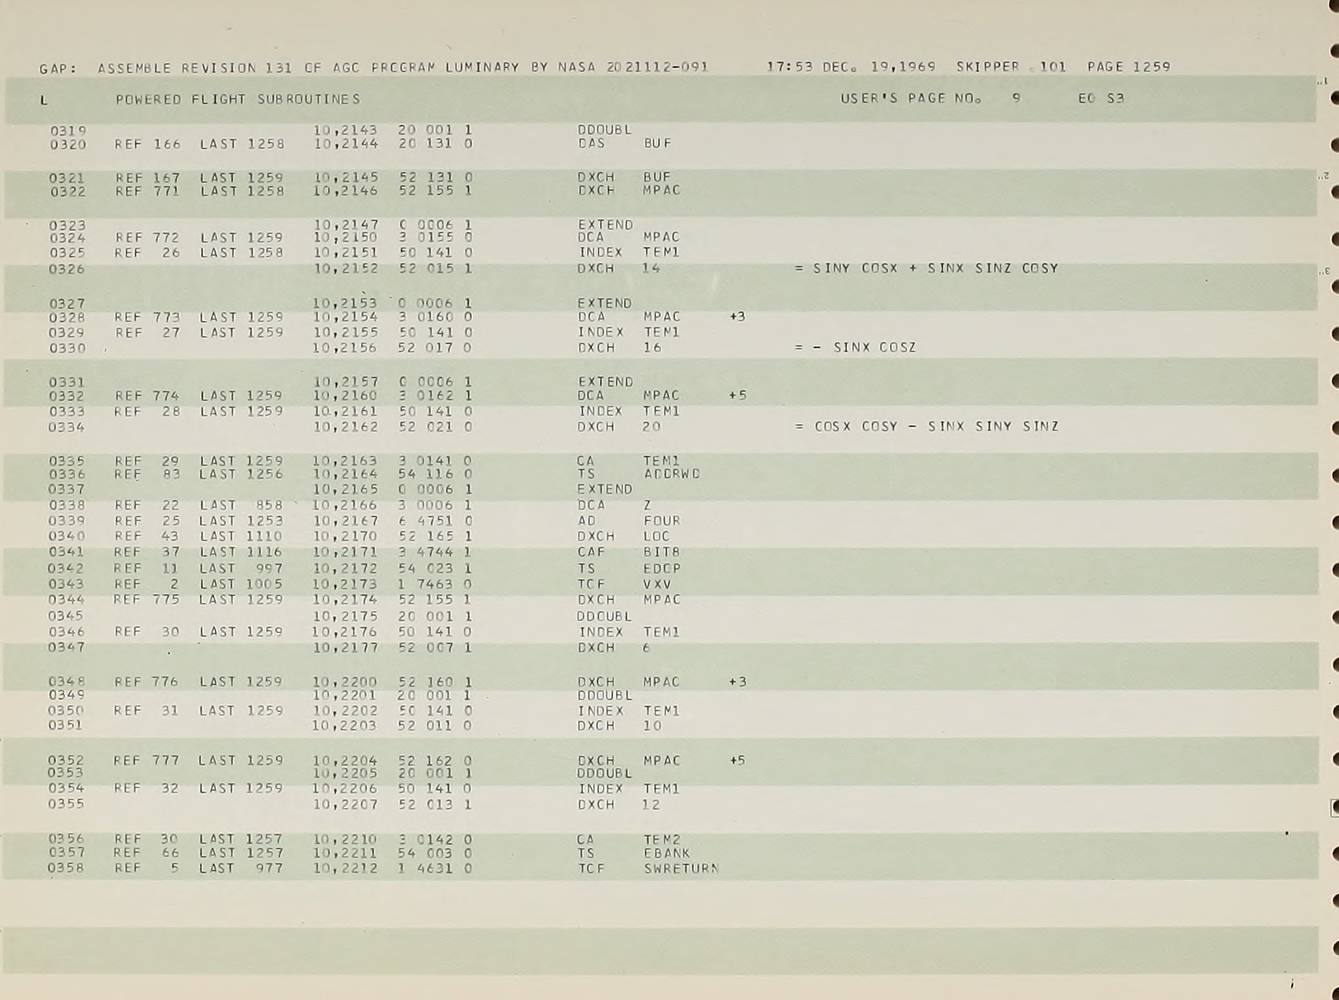
Task: Click the '+5' modifier on line 0352
Action: tap(737, 761)
